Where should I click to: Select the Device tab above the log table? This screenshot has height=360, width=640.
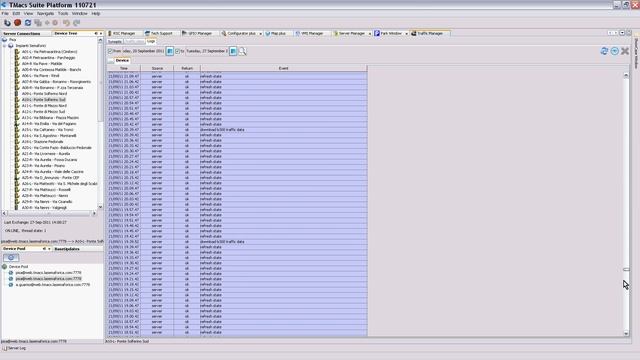122,60
